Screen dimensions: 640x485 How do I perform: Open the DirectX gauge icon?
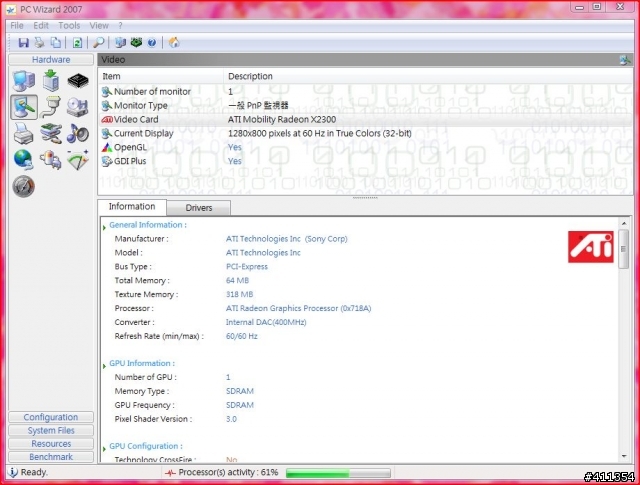[x=78, y=160]
